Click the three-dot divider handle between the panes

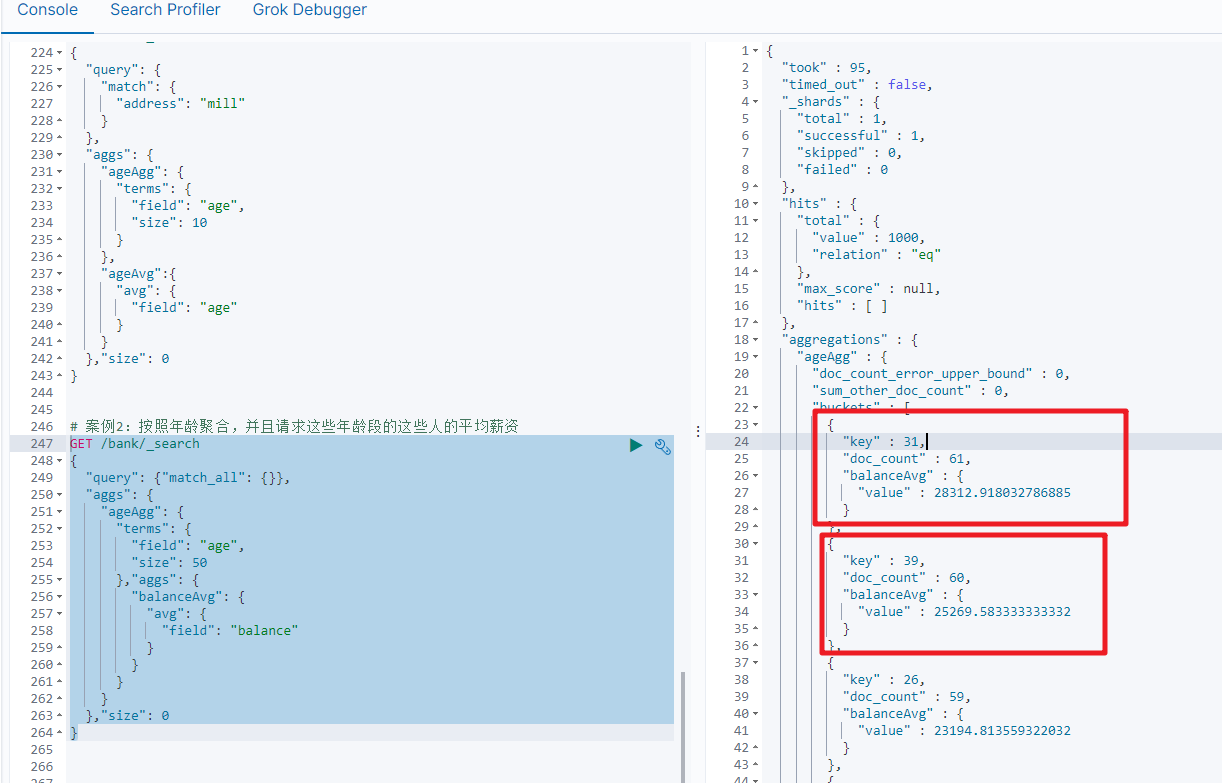click(x=697, y=430)
